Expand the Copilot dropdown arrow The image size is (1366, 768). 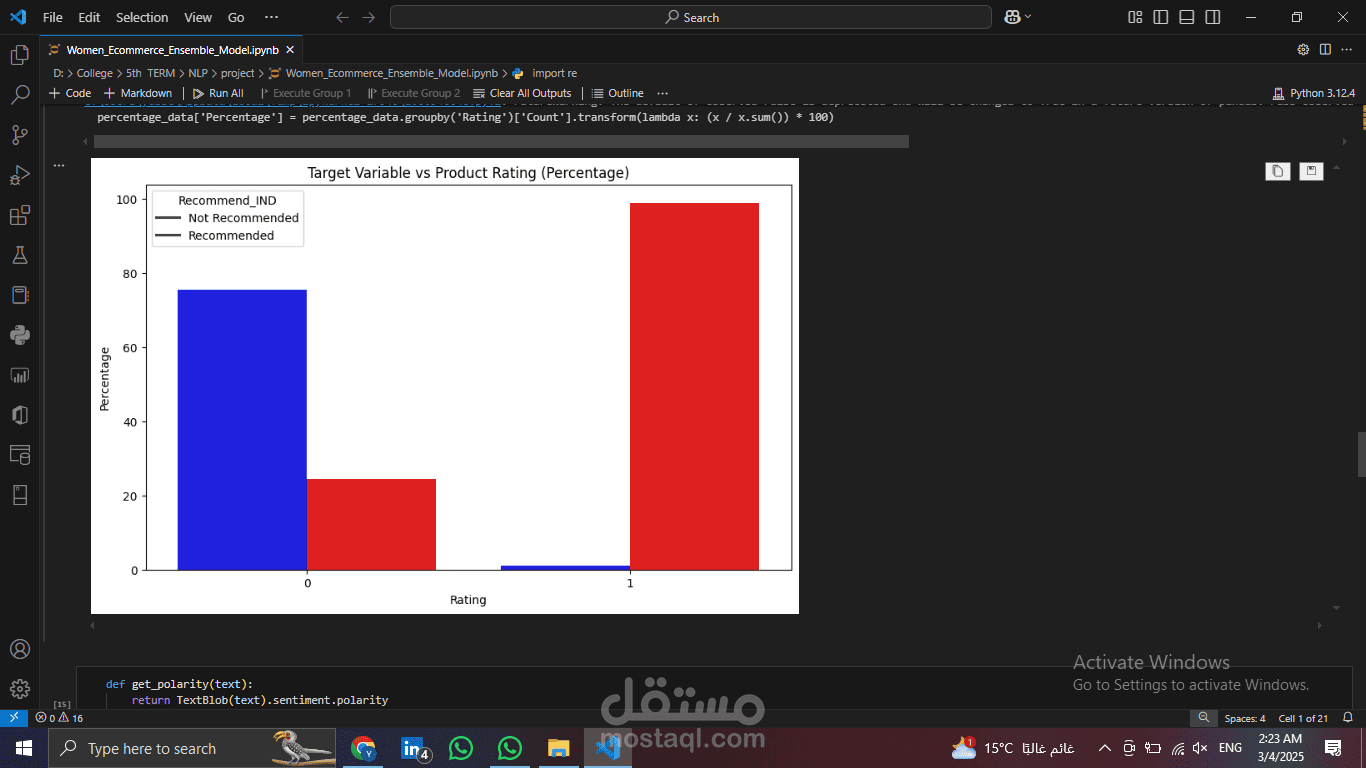pyautogui.click(x=1028, y=17)
